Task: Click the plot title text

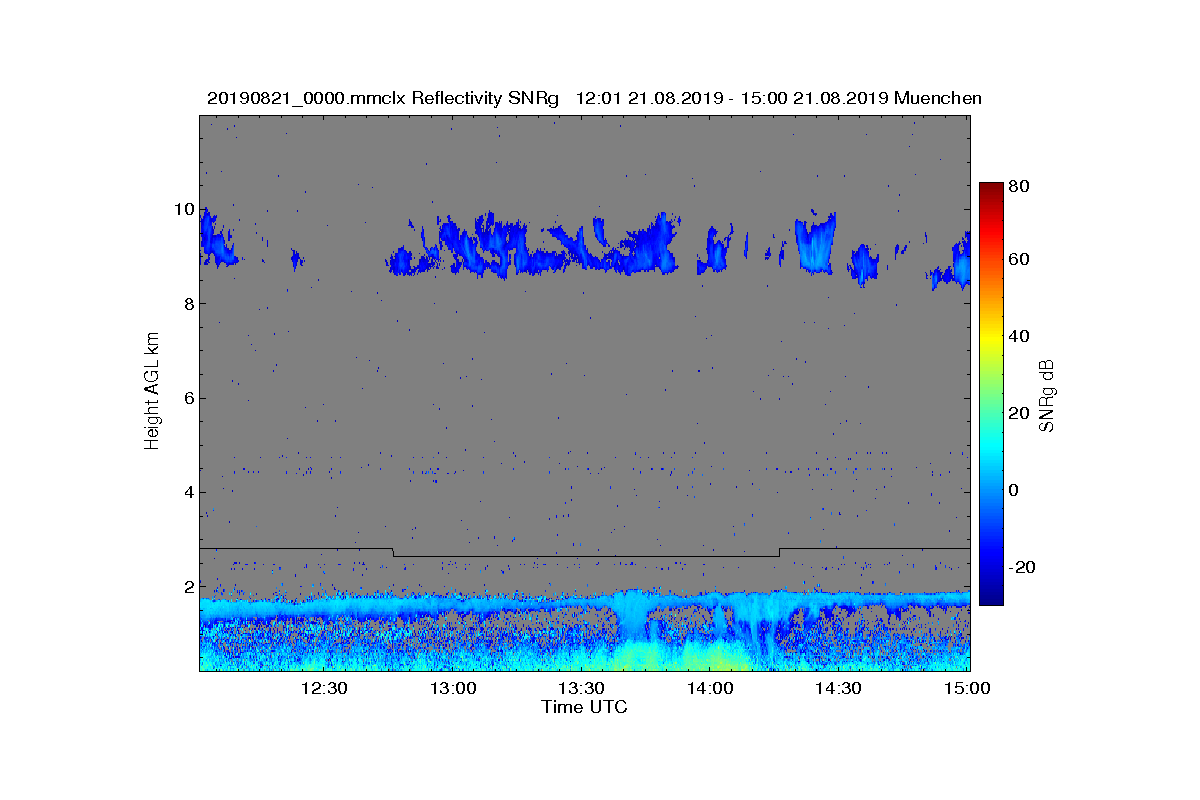Action: pyautogui.click(x=594, y=98)
